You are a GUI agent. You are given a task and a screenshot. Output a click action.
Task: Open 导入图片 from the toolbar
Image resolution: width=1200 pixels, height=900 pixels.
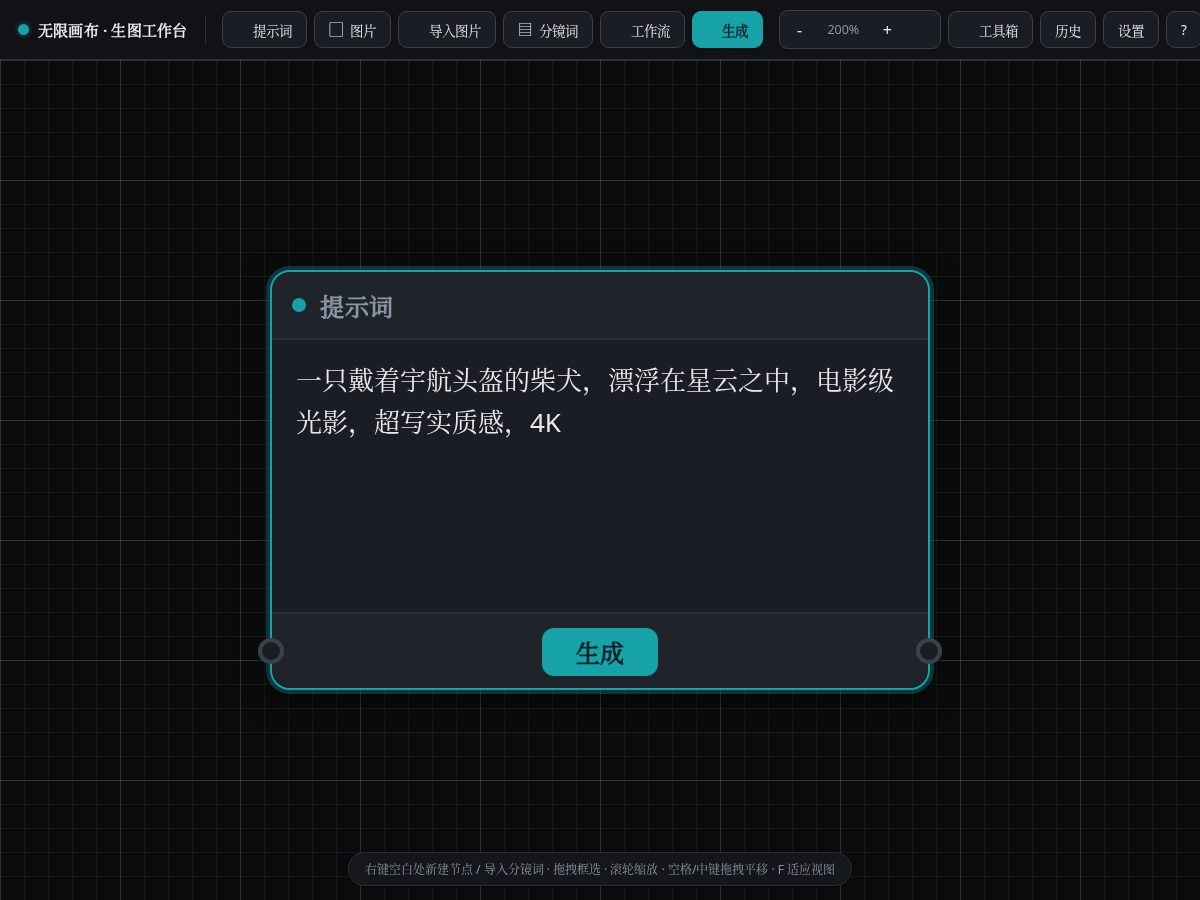click(447, 30)
